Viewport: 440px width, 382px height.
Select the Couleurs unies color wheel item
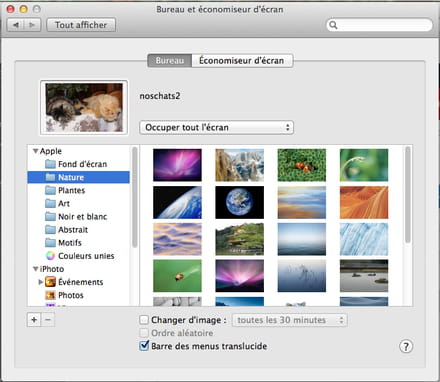point(80,256)
